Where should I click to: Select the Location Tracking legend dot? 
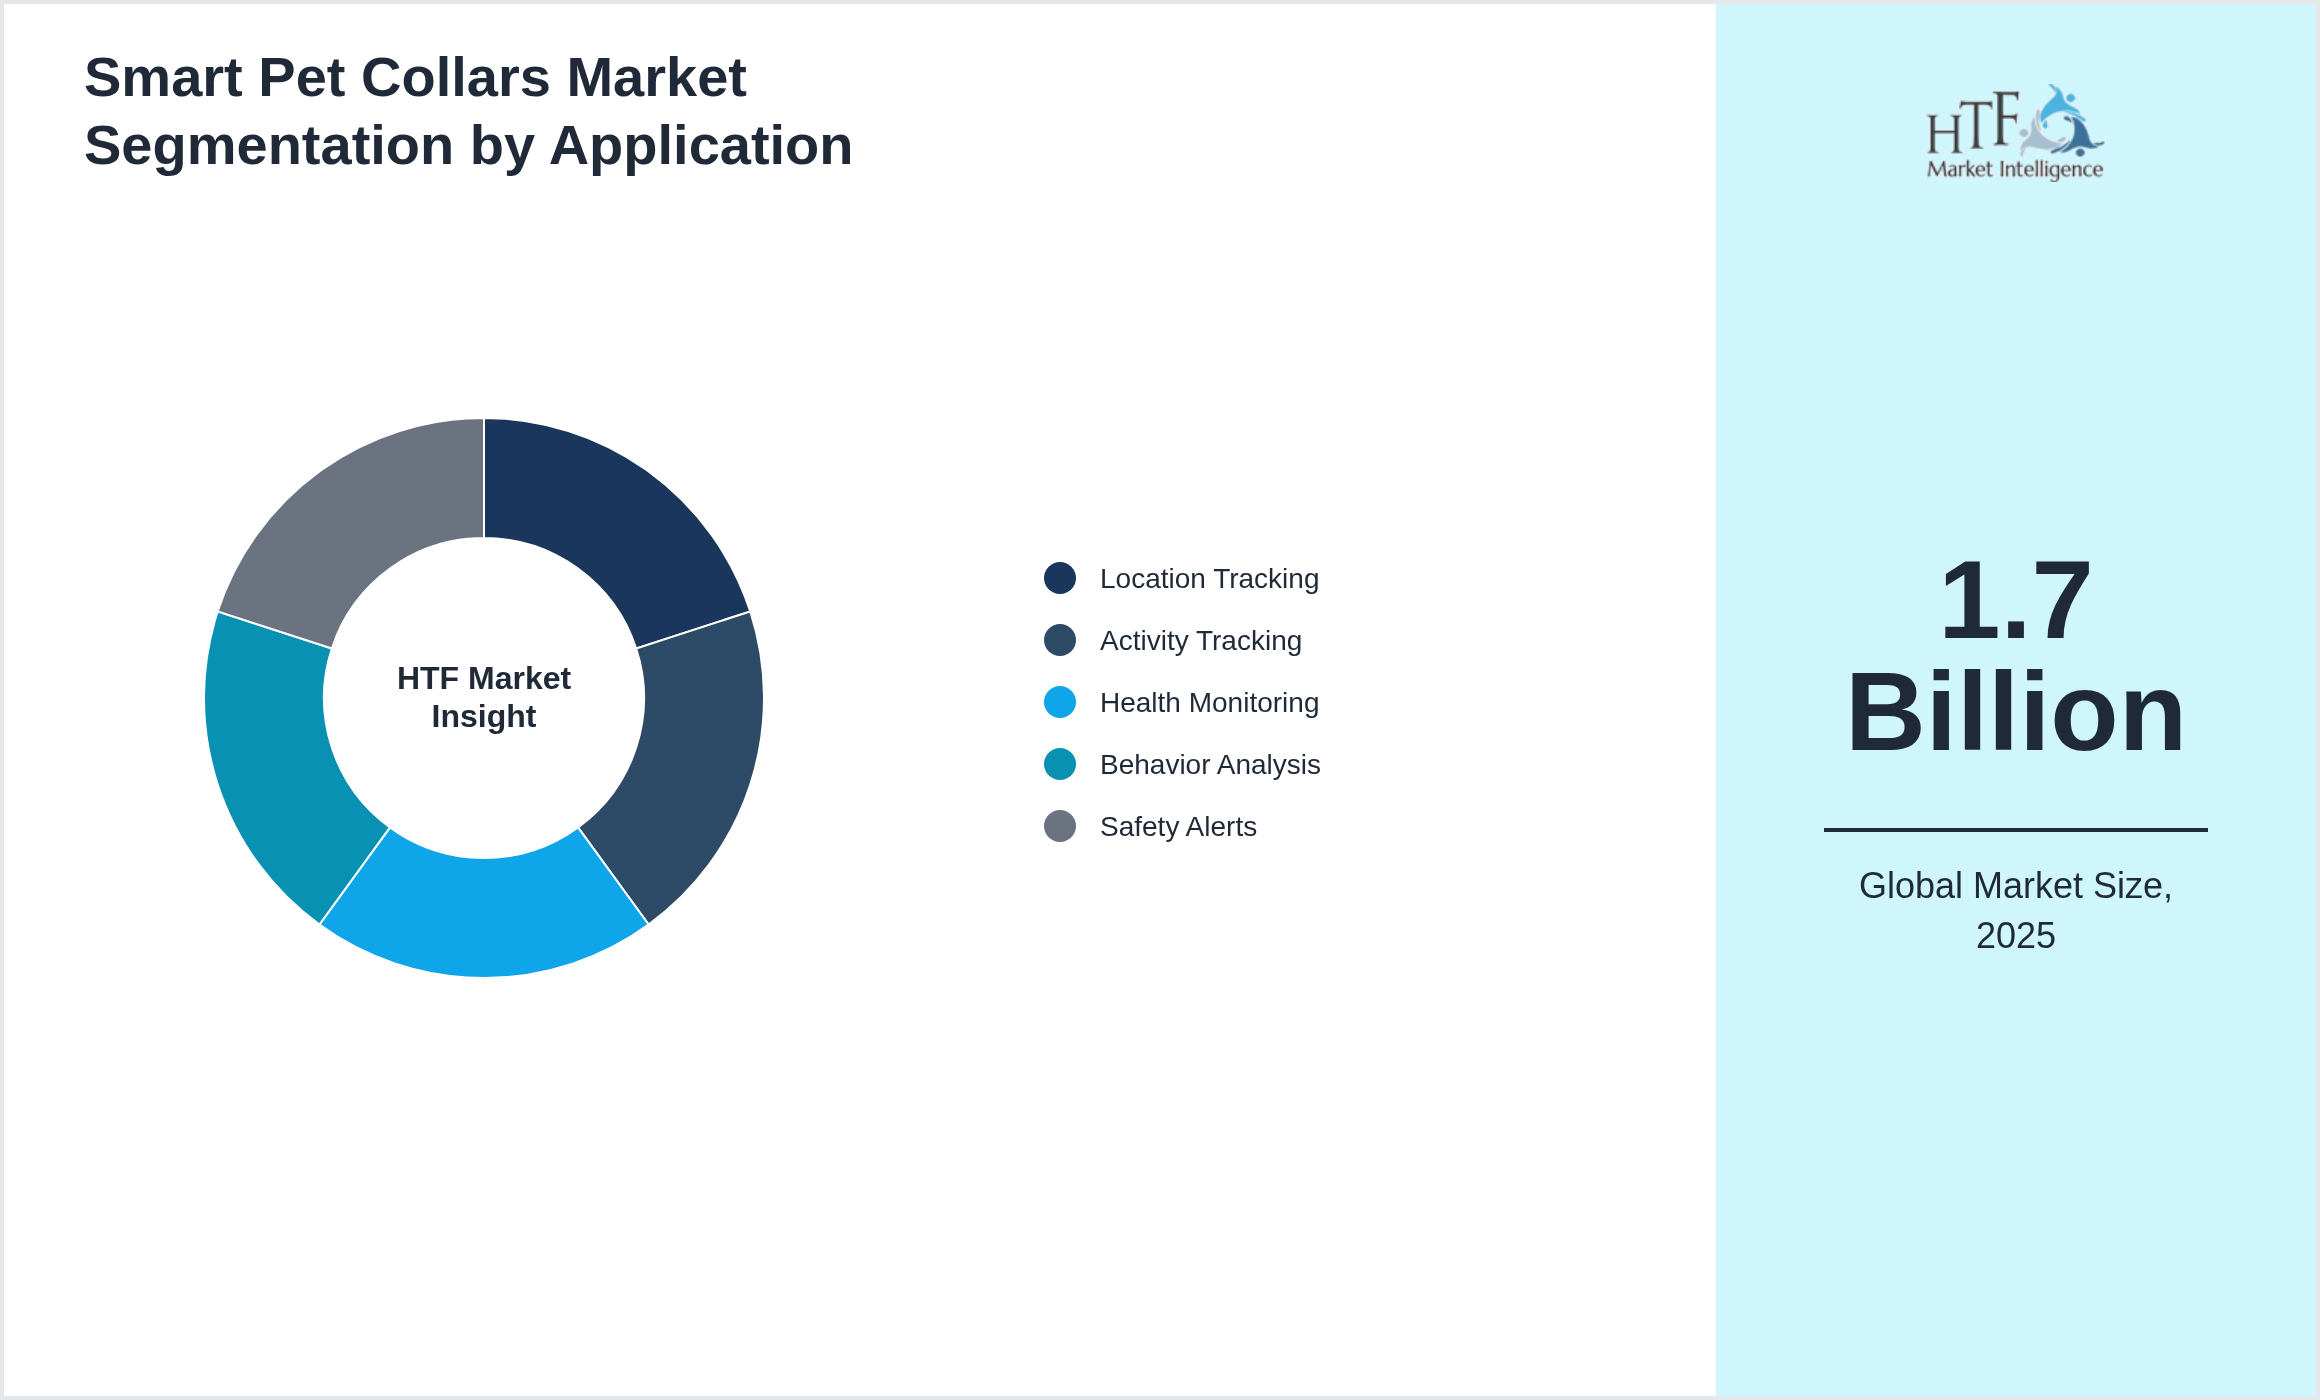[1060, 578]
